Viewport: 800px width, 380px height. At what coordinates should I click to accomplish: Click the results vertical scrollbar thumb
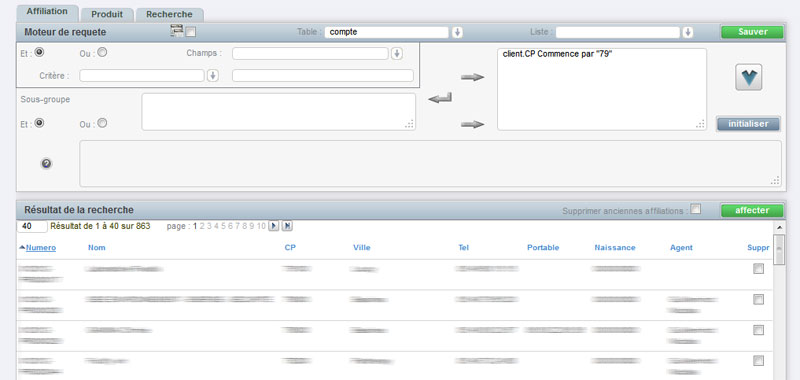(x=779, y=249)
